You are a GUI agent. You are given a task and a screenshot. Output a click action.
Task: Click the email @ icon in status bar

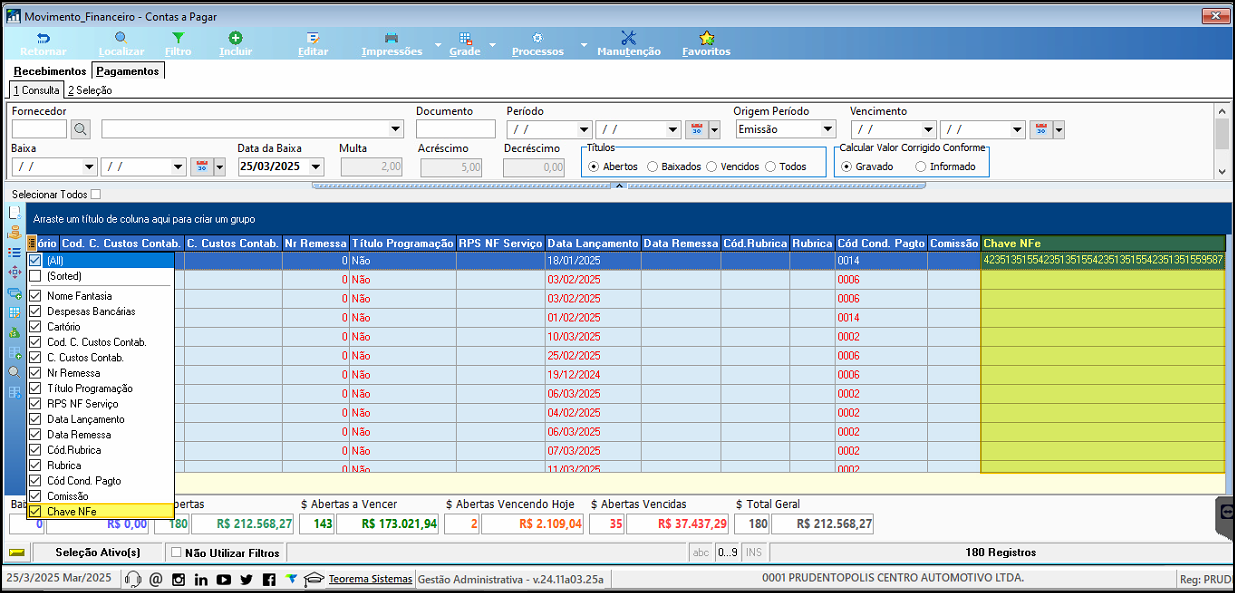click(x=155, y=579)
